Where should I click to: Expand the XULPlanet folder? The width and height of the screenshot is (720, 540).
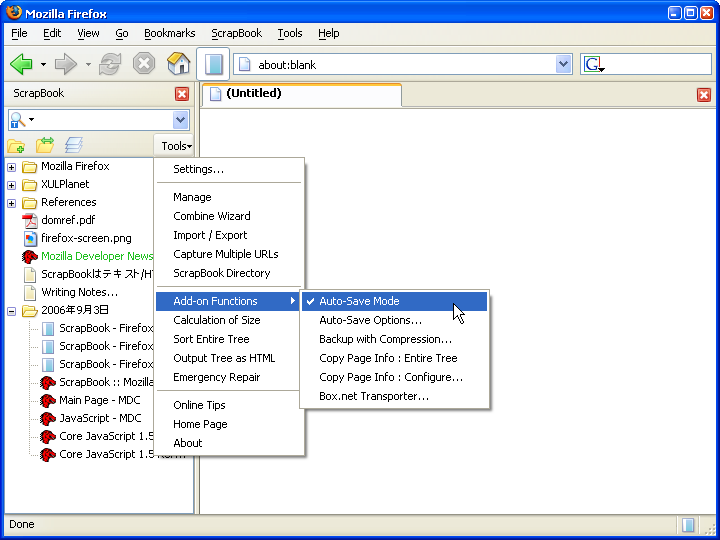[x=12, y=186]
